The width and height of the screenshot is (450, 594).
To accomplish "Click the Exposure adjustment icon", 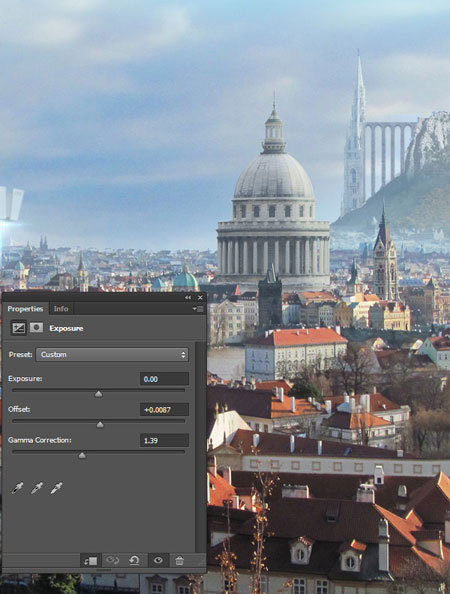I will (x=18, y=328).
